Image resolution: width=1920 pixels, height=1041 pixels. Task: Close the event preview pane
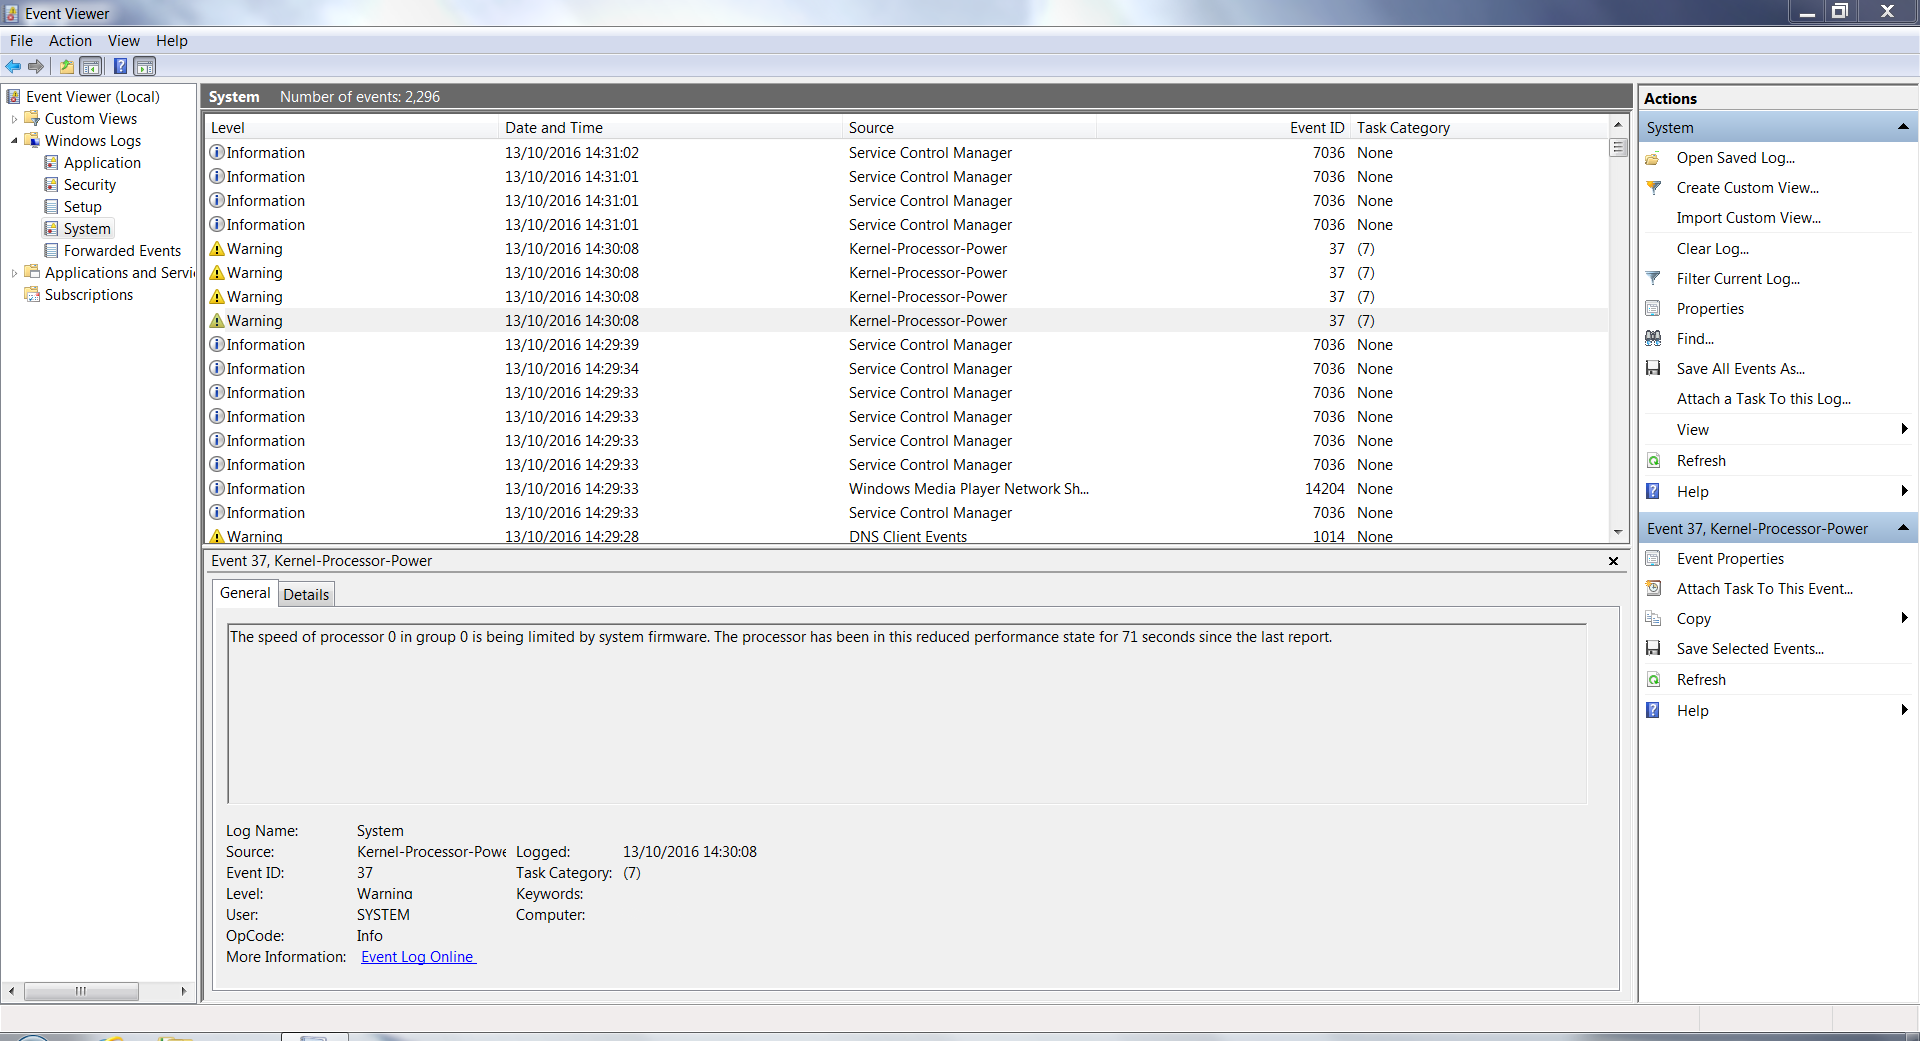point(1613,561)
